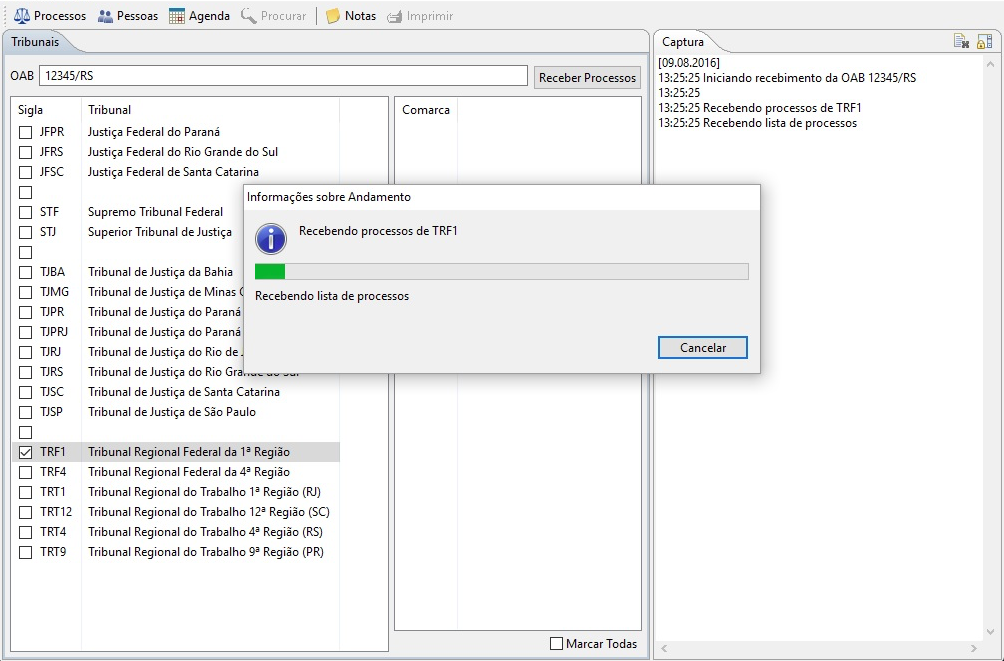Viewport: 1004px width, 661px height.
Task: Select the Captura tab
Action: pyautogui.click(x=683, y=42)
